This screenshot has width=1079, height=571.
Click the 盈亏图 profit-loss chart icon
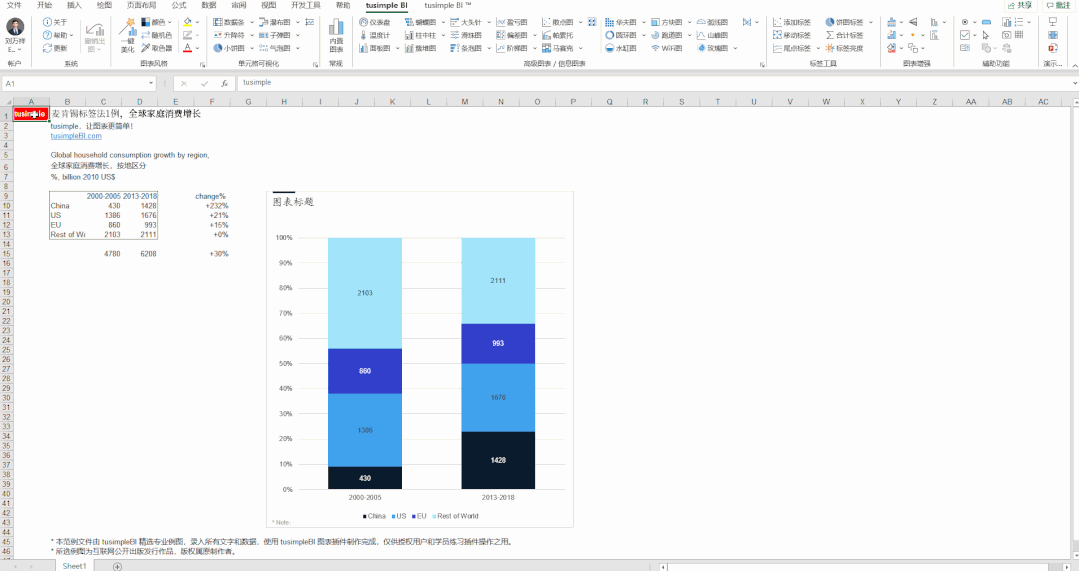pyautogui.click(x=501, y=22)
